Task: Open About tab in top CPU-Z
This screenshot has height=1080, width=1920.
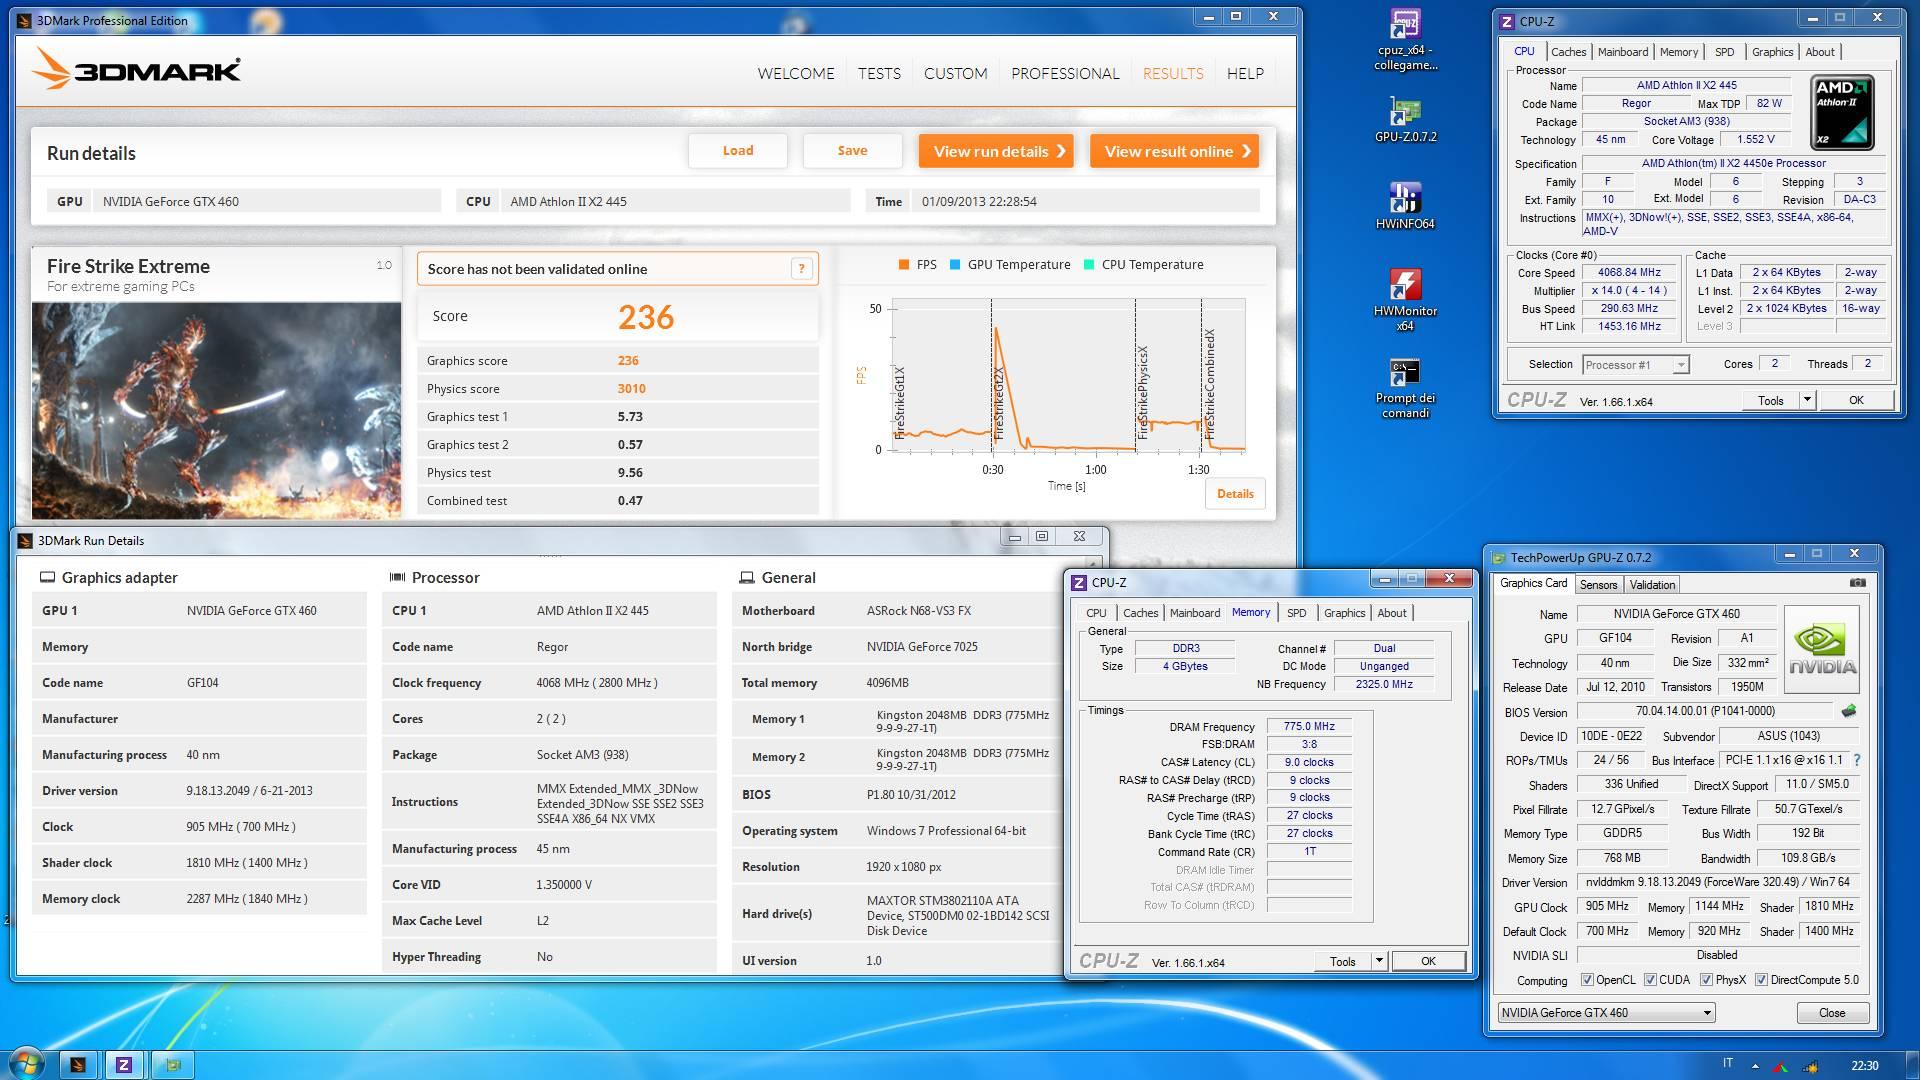Action: pyautogui.click(x=1820, y=52)
